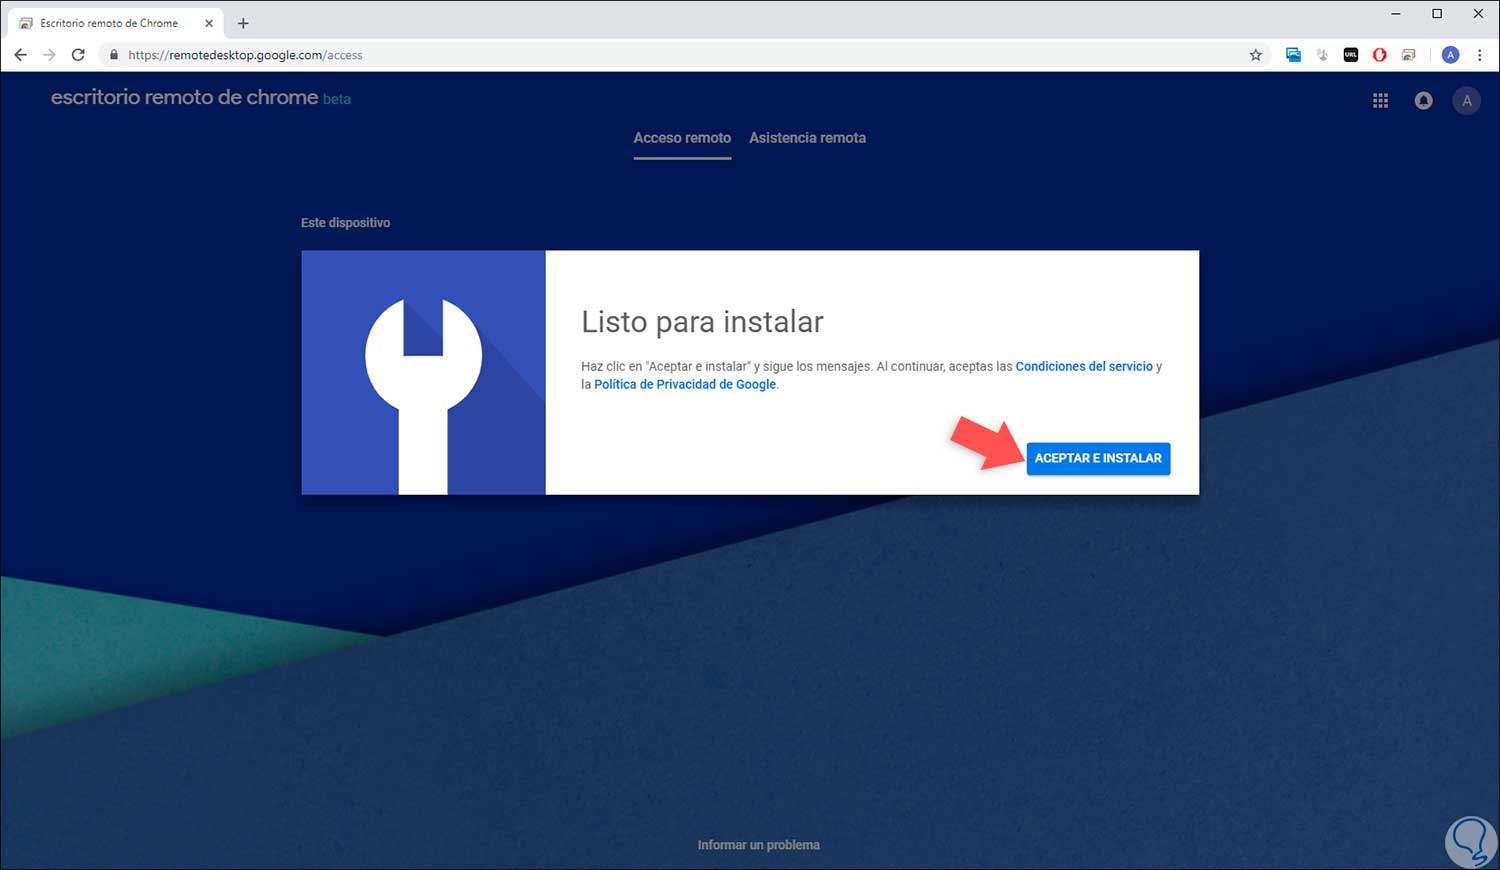View site info via the padlock icon
Screen dimensions: 1500x870
pyautogui.click(x=113, y=55)
